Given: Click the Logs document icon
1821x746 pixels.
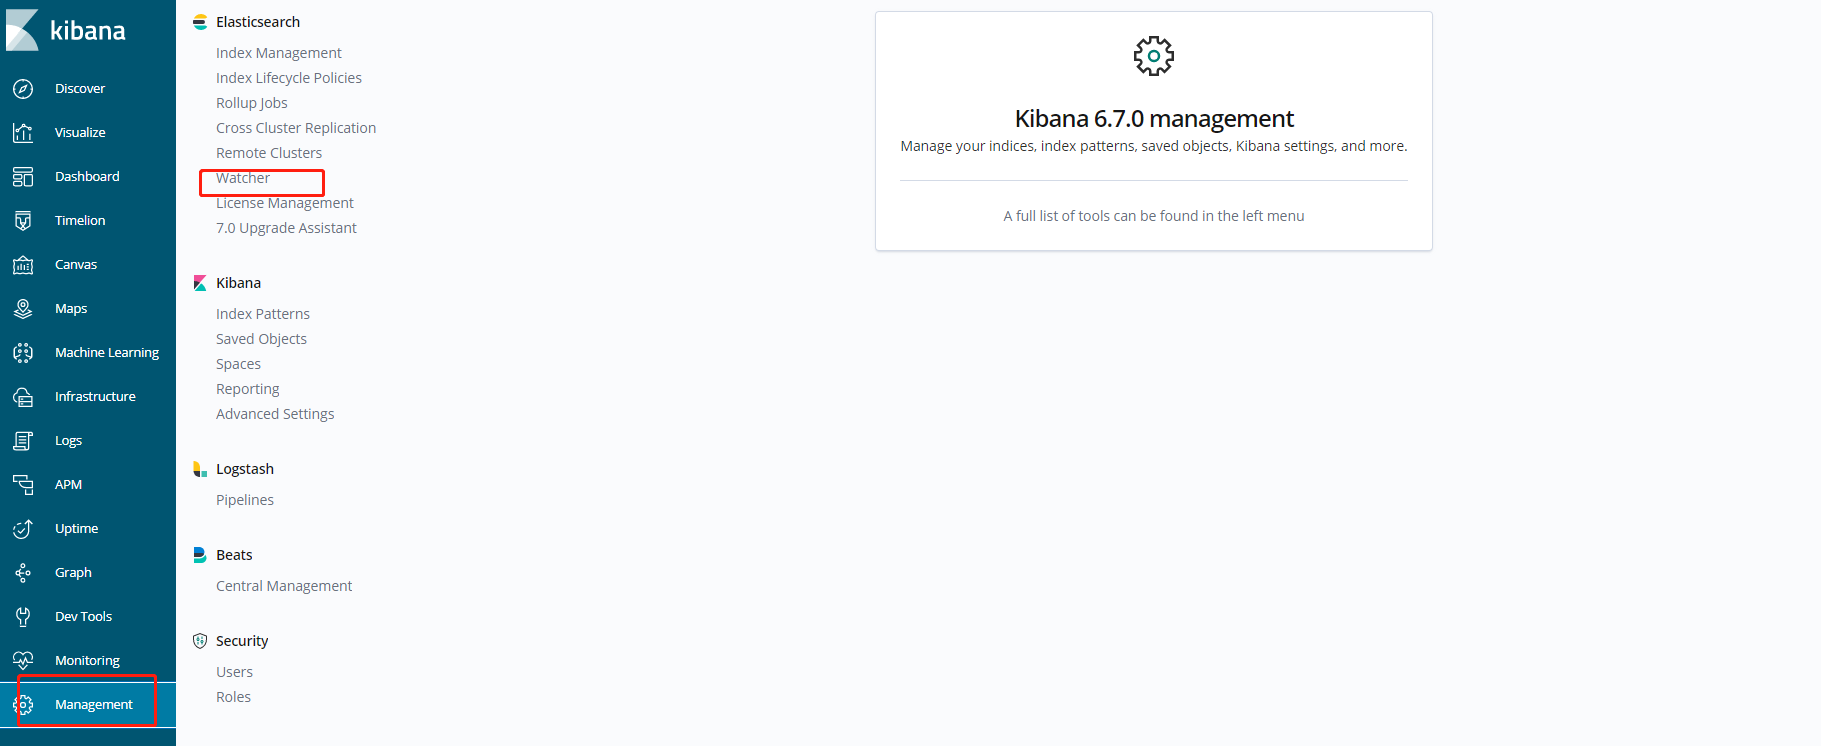Looking at the screenshot, I should pos(23,441).
